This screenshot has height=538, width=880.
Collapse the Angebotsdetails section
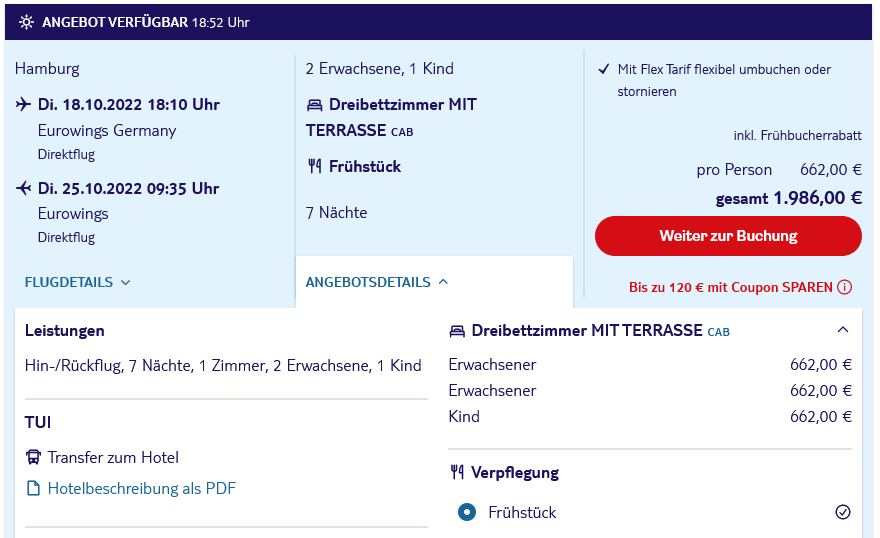pos(443,282)
